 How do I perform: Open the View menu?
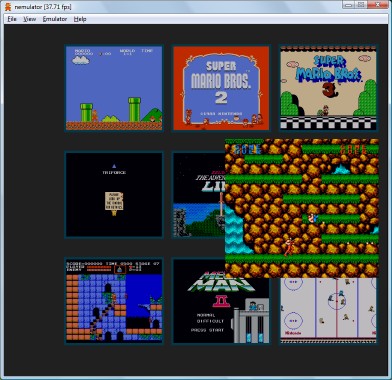coord(29,19)
